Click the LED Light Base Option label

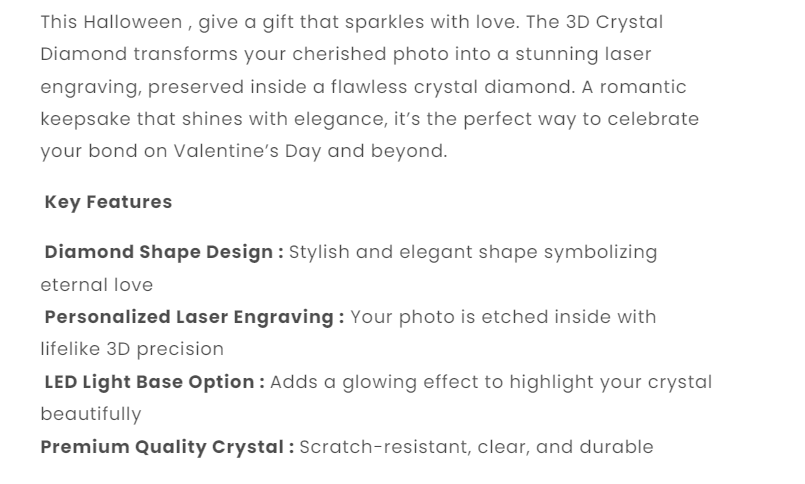click(x=155, y=382)
